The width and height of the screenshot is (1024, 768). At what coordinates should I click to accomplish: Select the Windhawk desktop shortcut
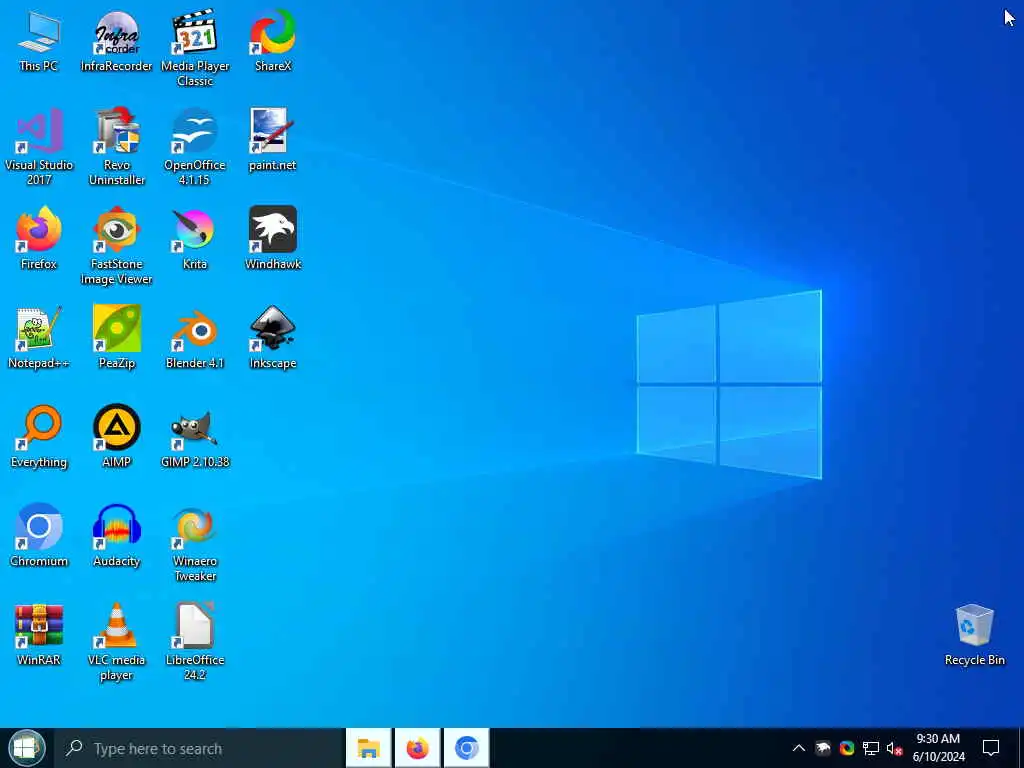pyautogui.click(x=273, y=239)
